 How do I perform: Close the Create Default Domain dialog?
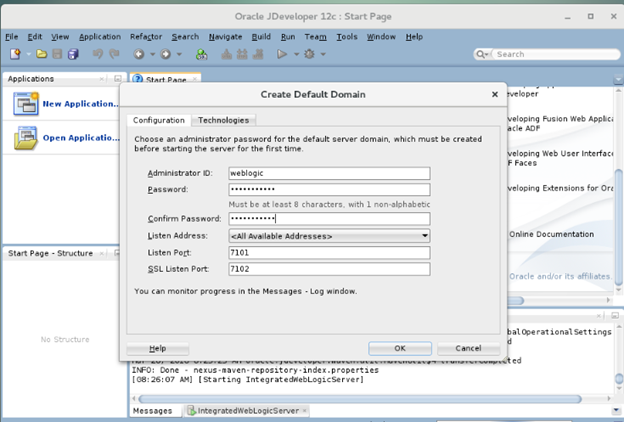coord(494,94)
